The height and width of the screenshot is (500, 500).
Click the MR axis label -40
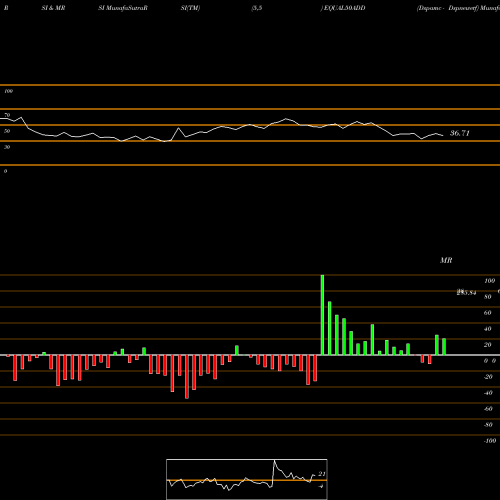pyautogui.click(x=488, y=393)
